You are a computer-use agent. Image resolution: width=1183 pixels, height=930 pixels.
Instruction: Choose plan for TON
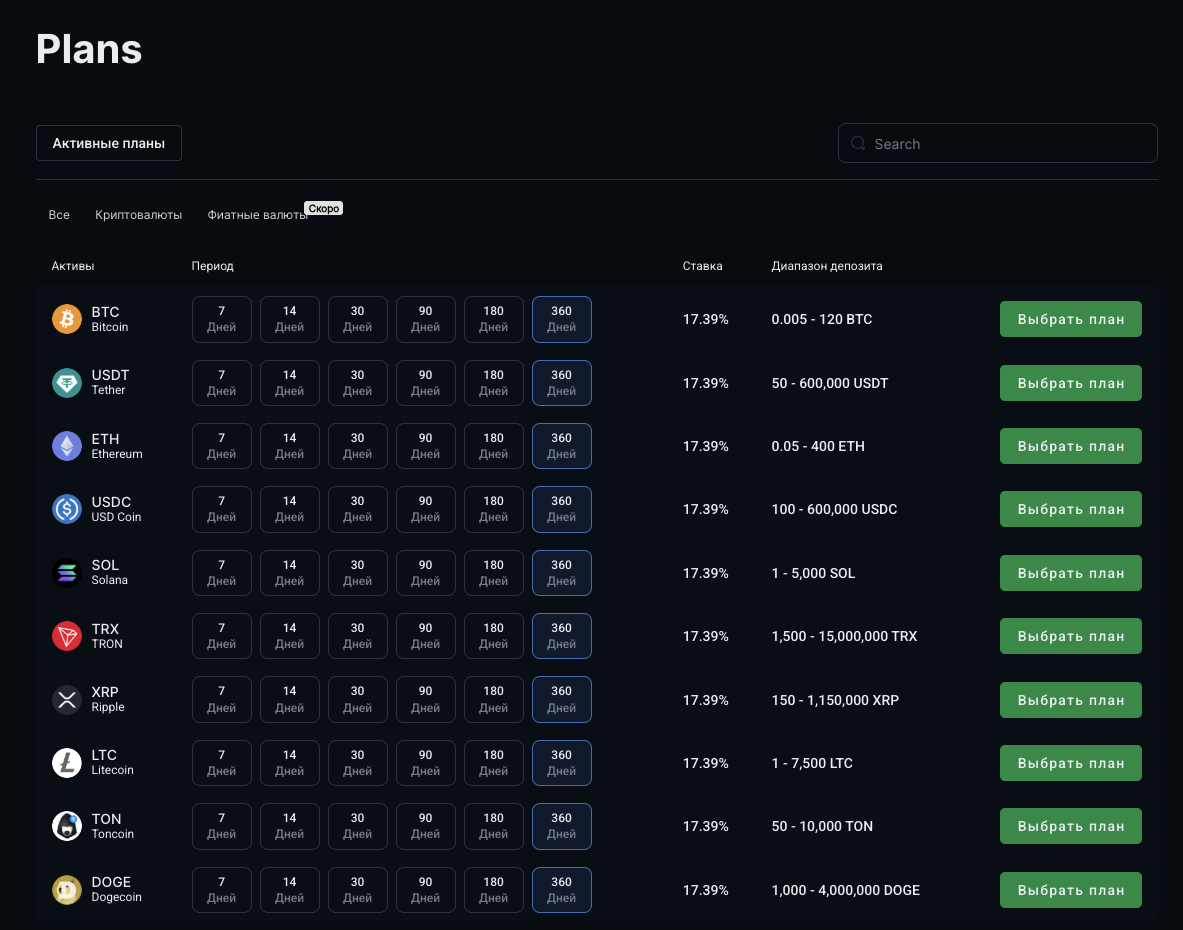tap(1071, 826)
